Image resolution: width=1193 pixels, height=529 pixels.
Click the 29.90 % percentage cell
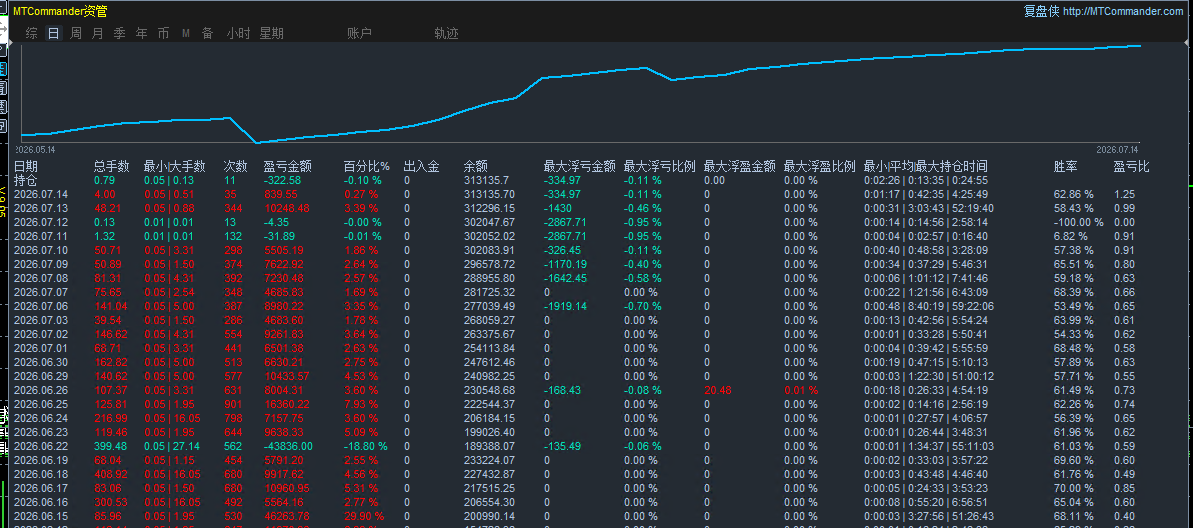pyautogui.click(x=364, y=516)
